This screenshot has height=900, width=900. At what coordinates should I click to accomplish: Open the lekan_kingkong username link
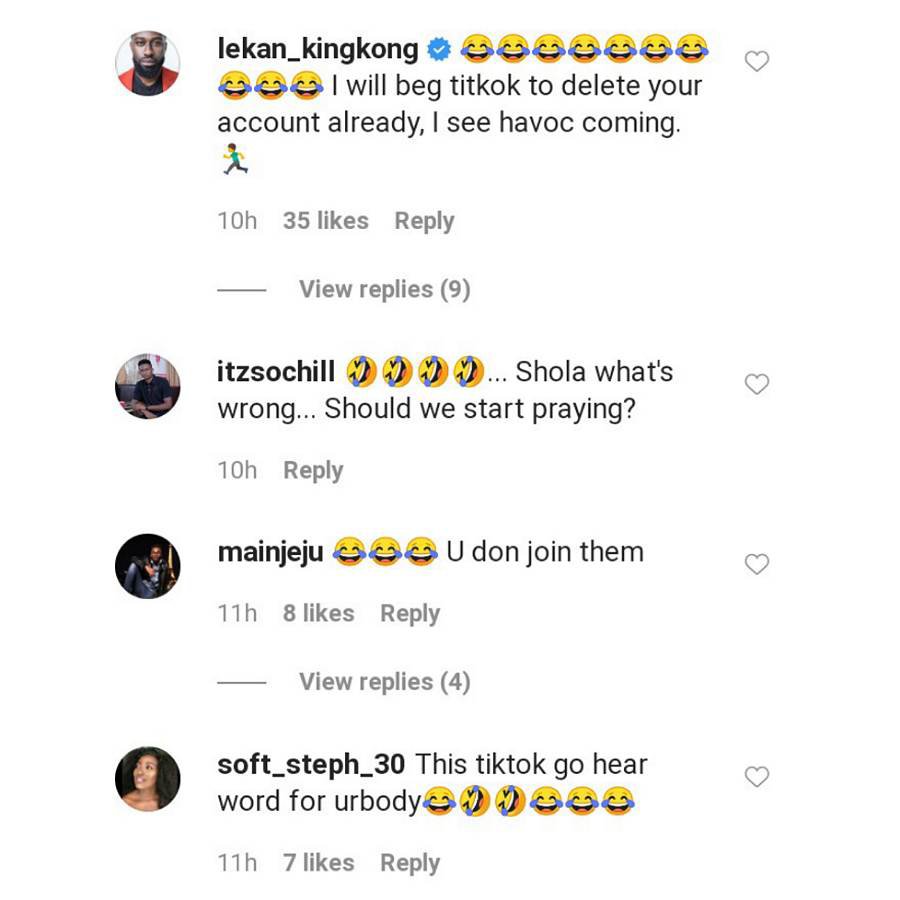pyautogui.click(x=318, y=47)
